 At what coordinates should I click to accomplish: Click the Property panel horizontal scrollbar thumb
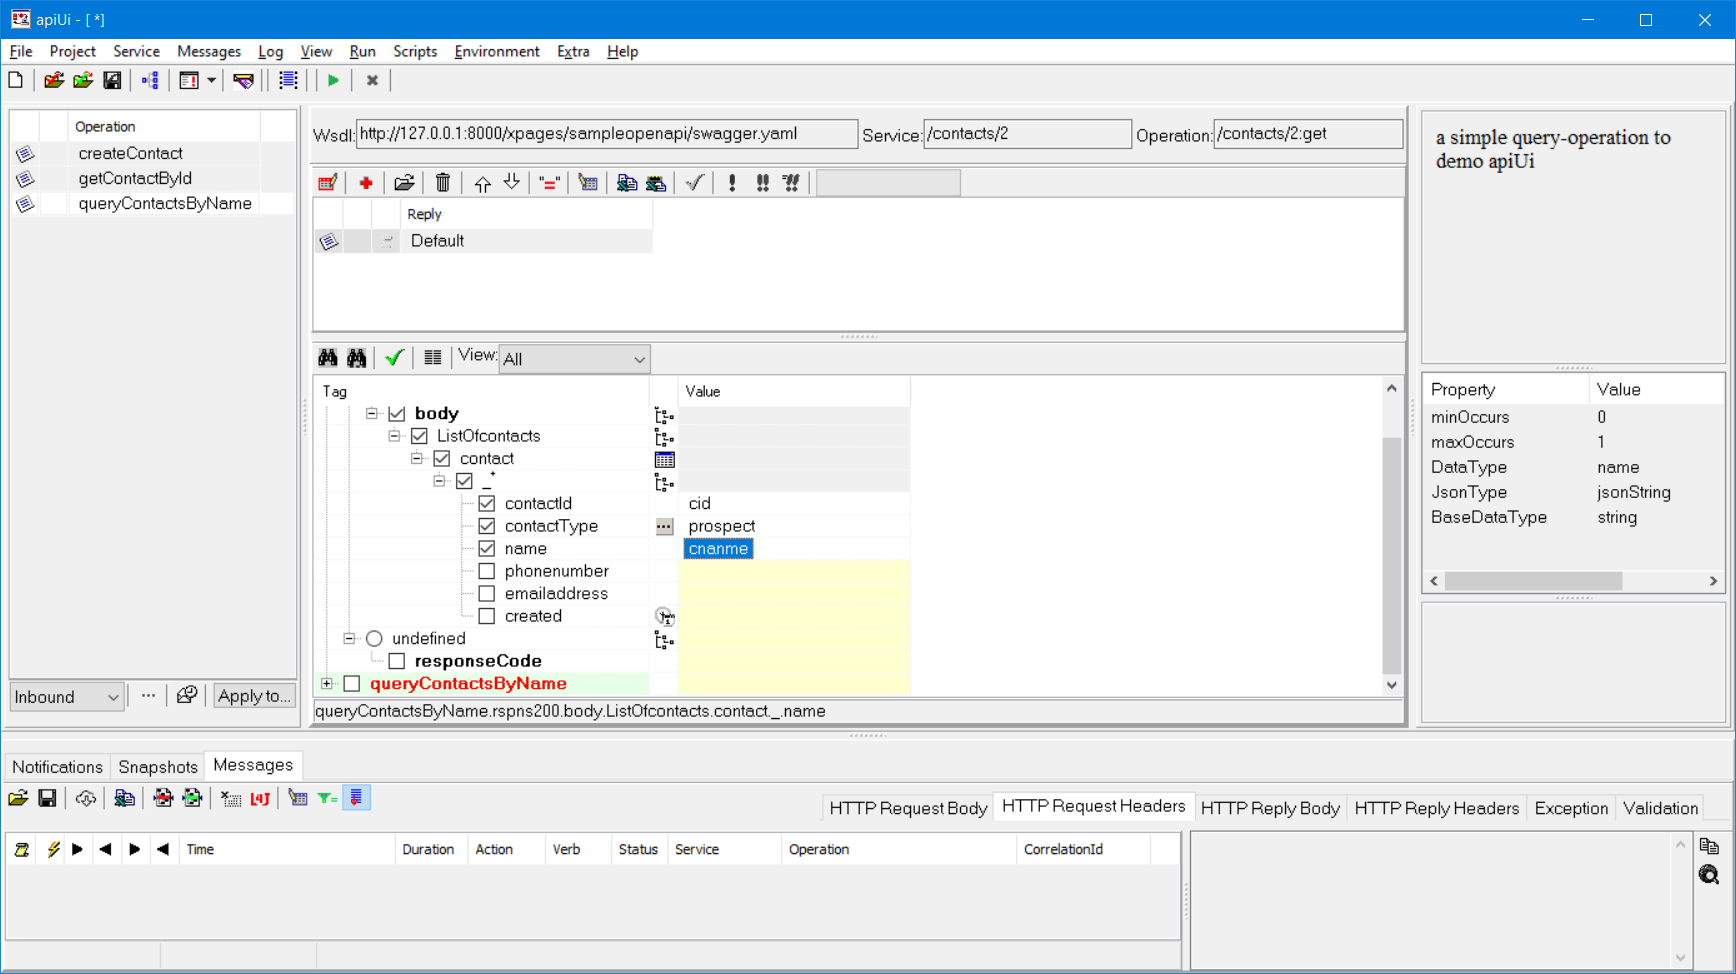[1533, 581]
